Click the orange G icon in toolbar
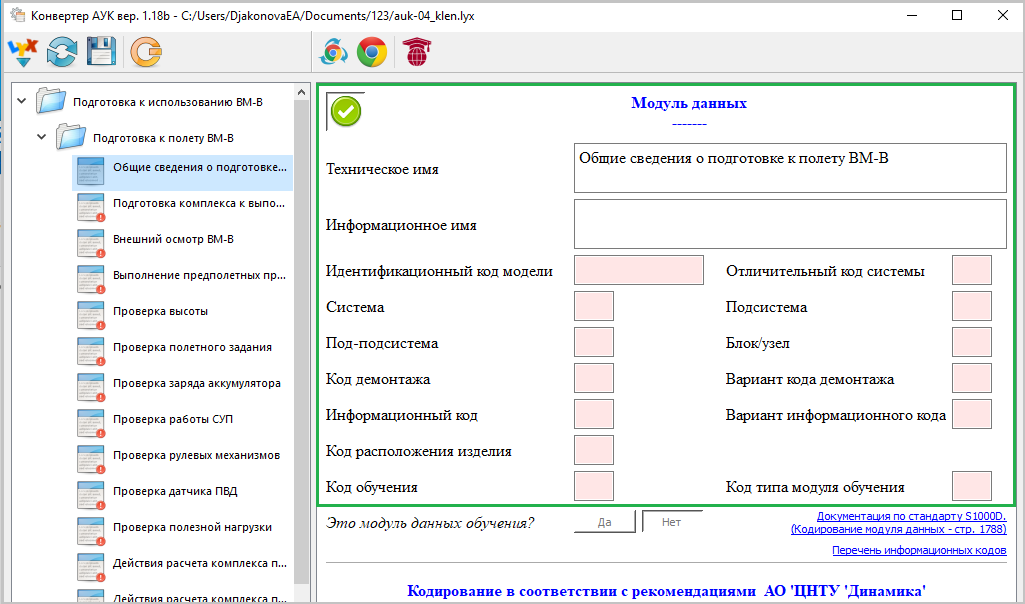This screenshot has height=604, width=1025. click(145, 51)
